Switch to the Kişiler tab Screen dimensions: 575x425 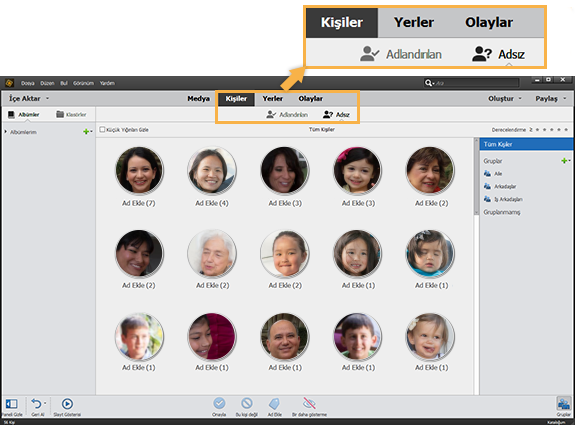point(236,99)
